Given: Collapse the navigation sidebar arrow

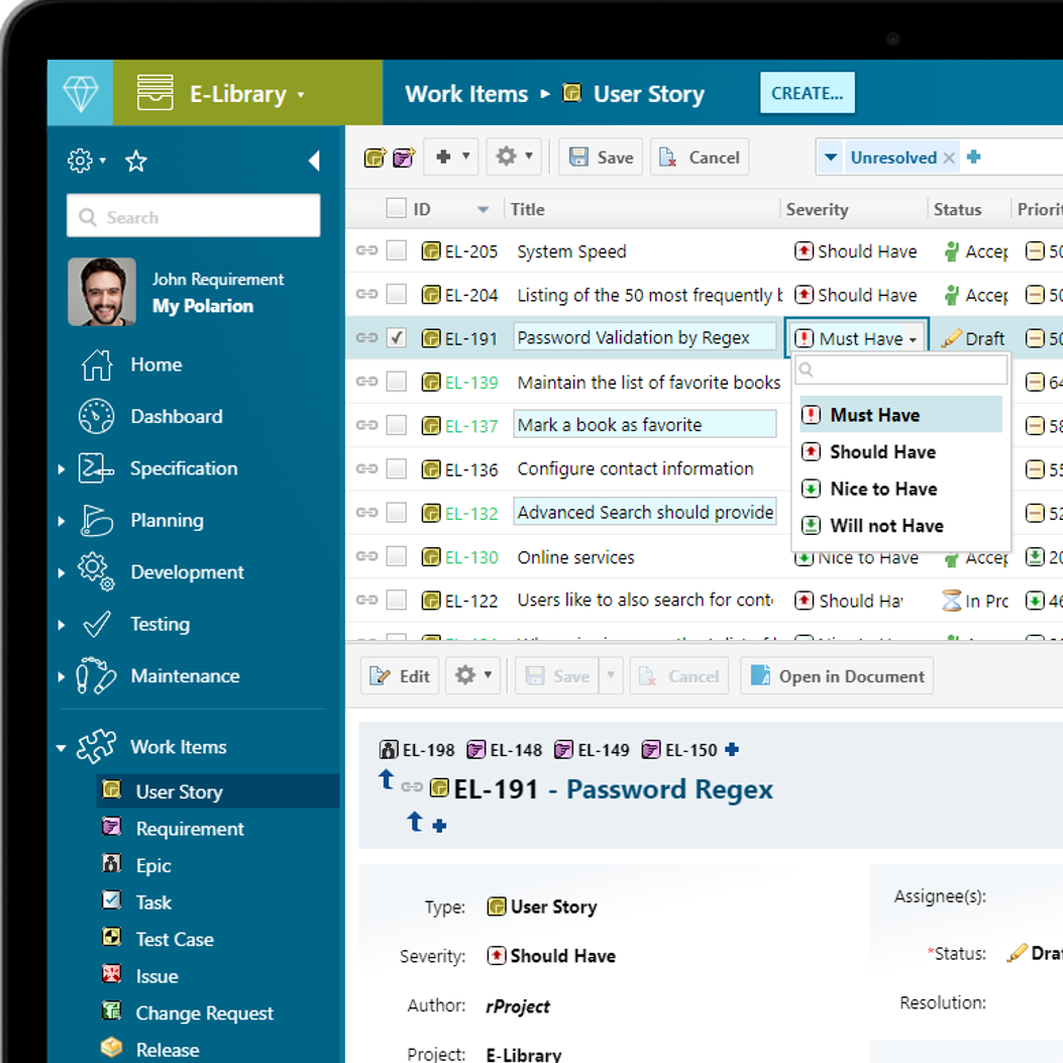Looking at the screenshot, I should tap(314, 161).
